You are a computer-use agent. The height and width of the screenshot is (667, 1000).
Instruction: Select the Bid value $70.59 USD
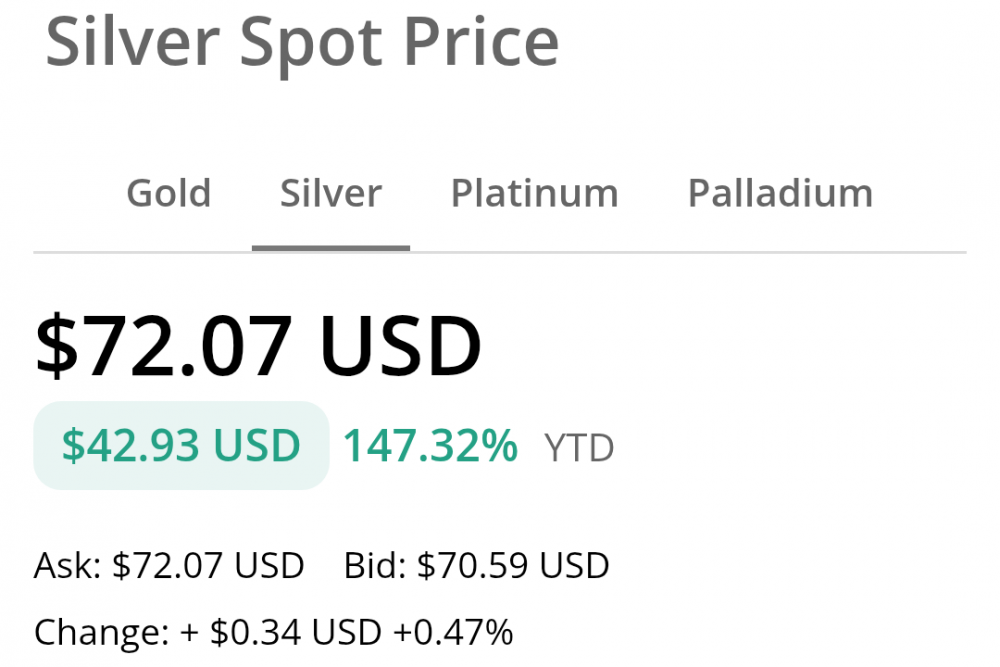513,567
